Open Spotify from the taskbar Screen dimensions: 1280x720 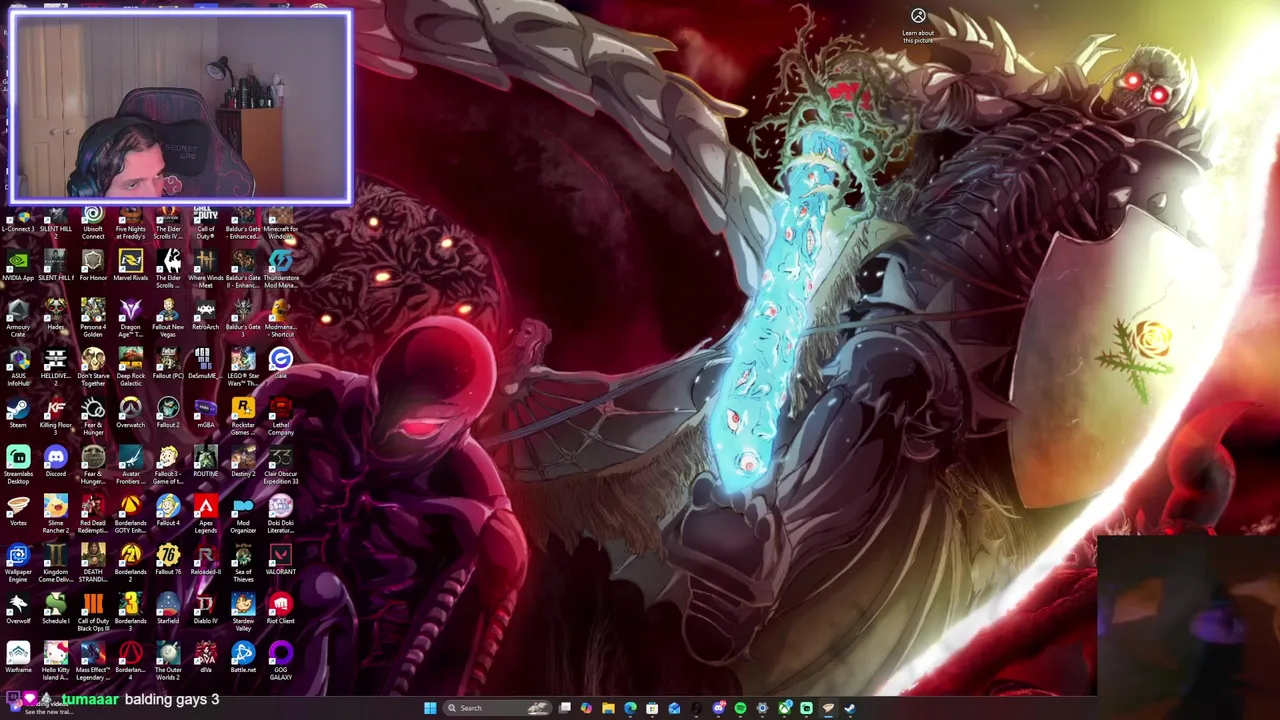(740, 708)
